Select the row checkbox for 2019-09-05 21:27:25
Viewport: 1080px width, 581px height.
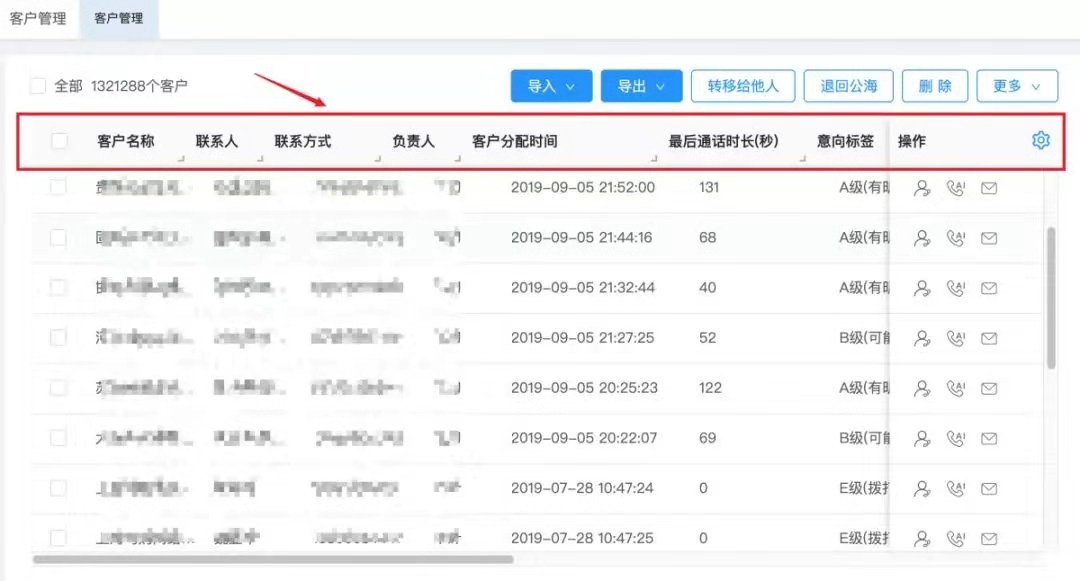coord(59,337)
